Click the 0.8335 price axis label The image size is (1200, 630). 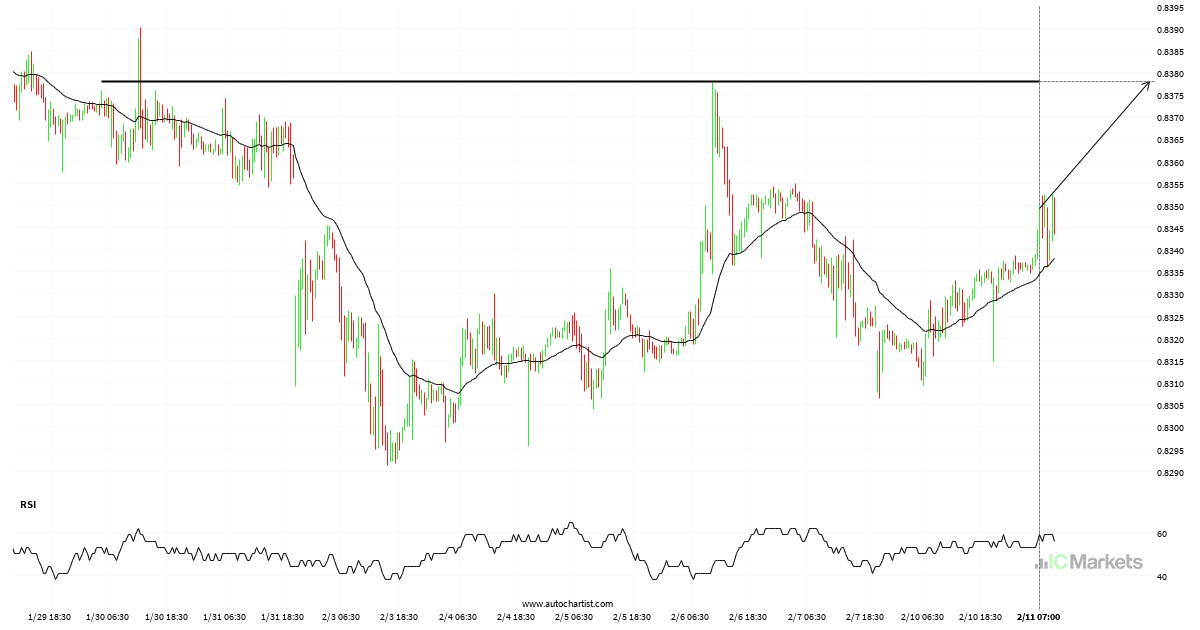click(1170, 273)
